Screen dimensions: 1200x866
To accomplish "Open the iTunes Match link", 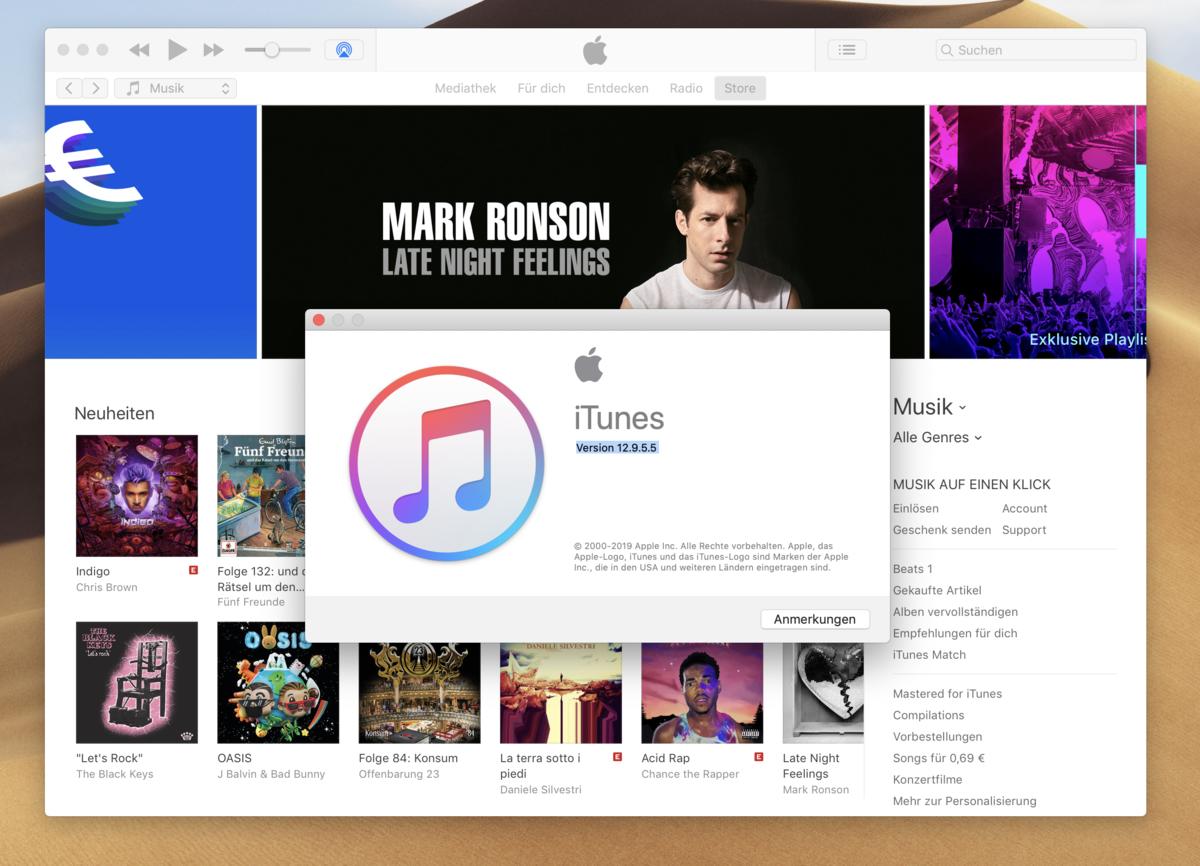I will click(929, 655).
